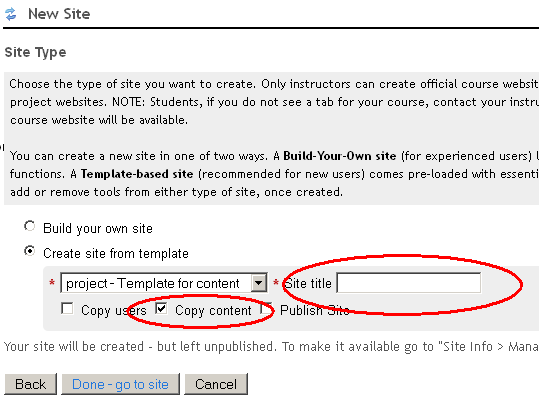The image size is (539, 403).
Task: Cancel the new site creation
Action: (x=216, y=384)
